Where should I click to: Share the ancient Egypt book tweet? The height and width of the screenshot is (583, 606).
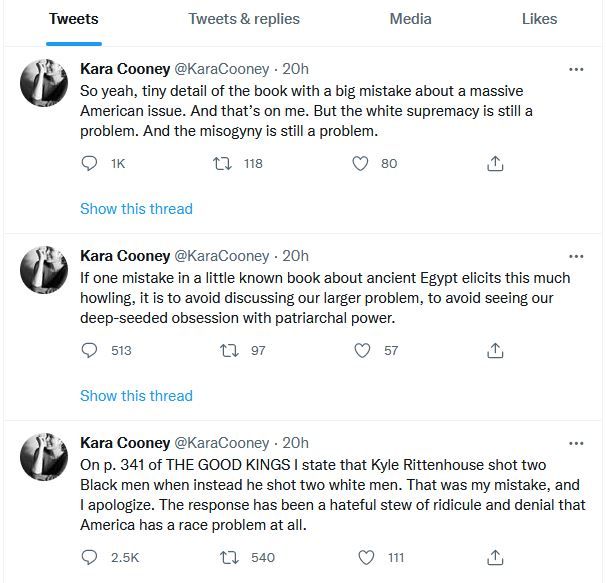pyautogui.click(x=495, y=350)
